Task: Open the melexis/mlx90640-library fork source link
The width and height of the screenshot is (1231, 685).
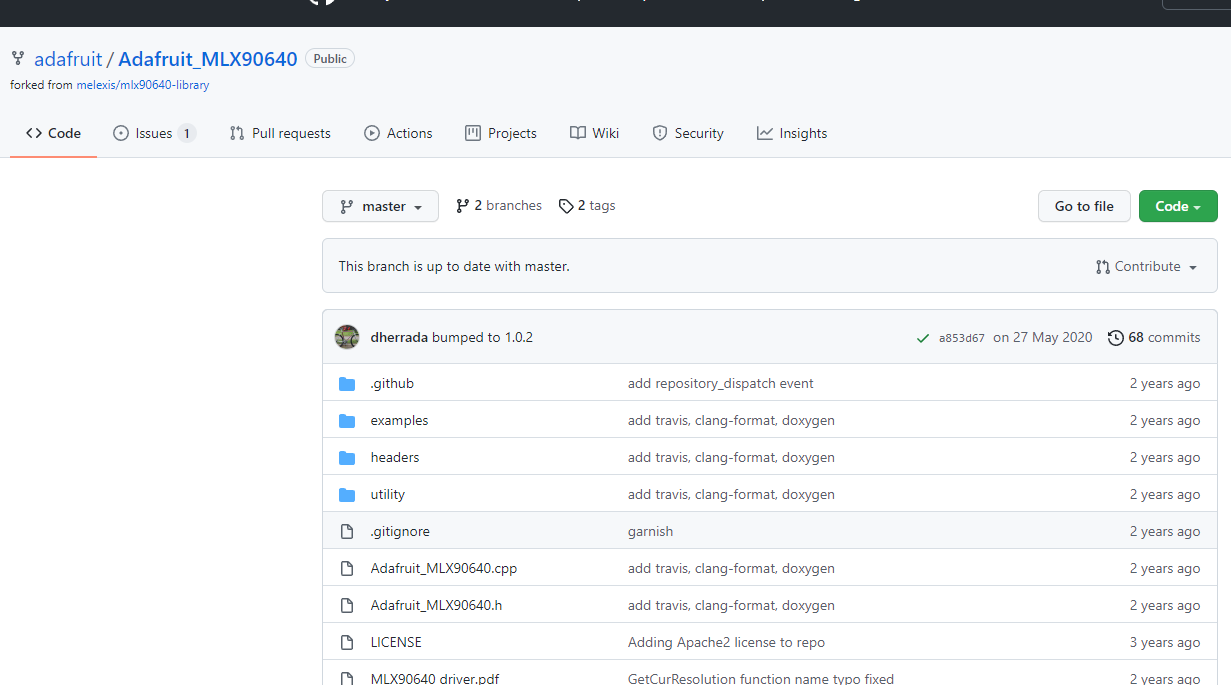Action: click(143, 85)
